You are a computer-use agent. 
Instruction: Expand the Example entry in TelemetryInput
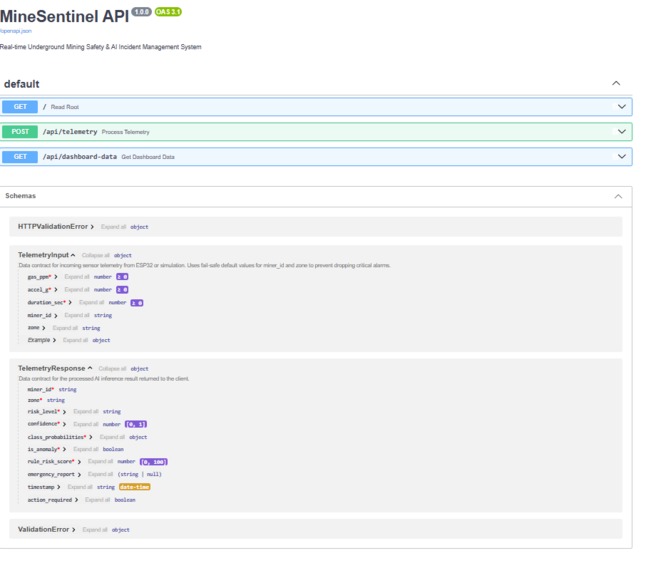pyautogui.click(x=54, y=340)
